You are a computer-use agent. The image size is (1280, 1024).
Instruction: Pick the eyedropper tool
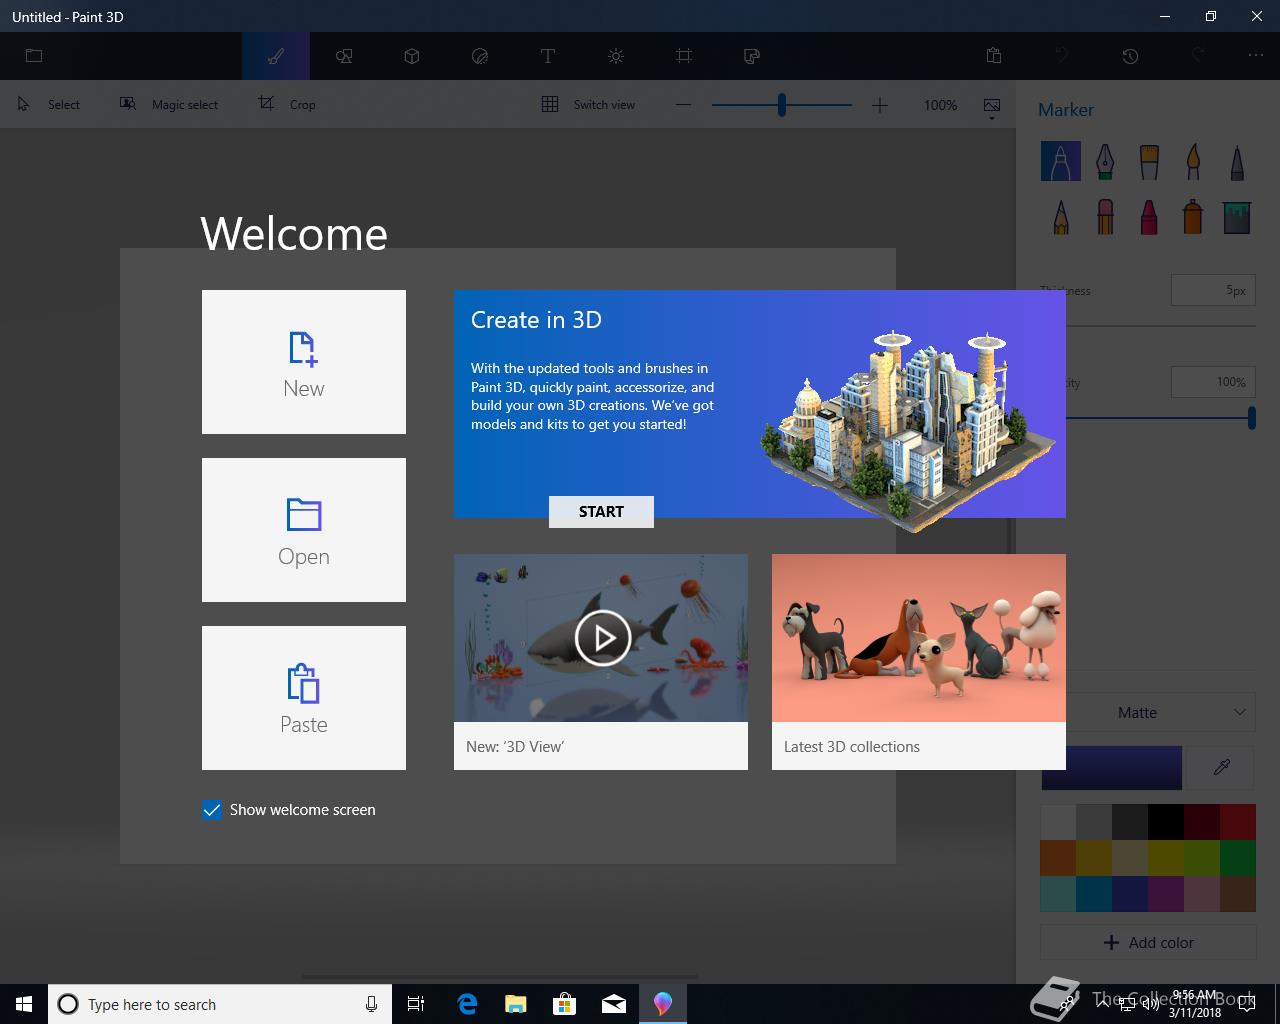tap(1221, 767)
